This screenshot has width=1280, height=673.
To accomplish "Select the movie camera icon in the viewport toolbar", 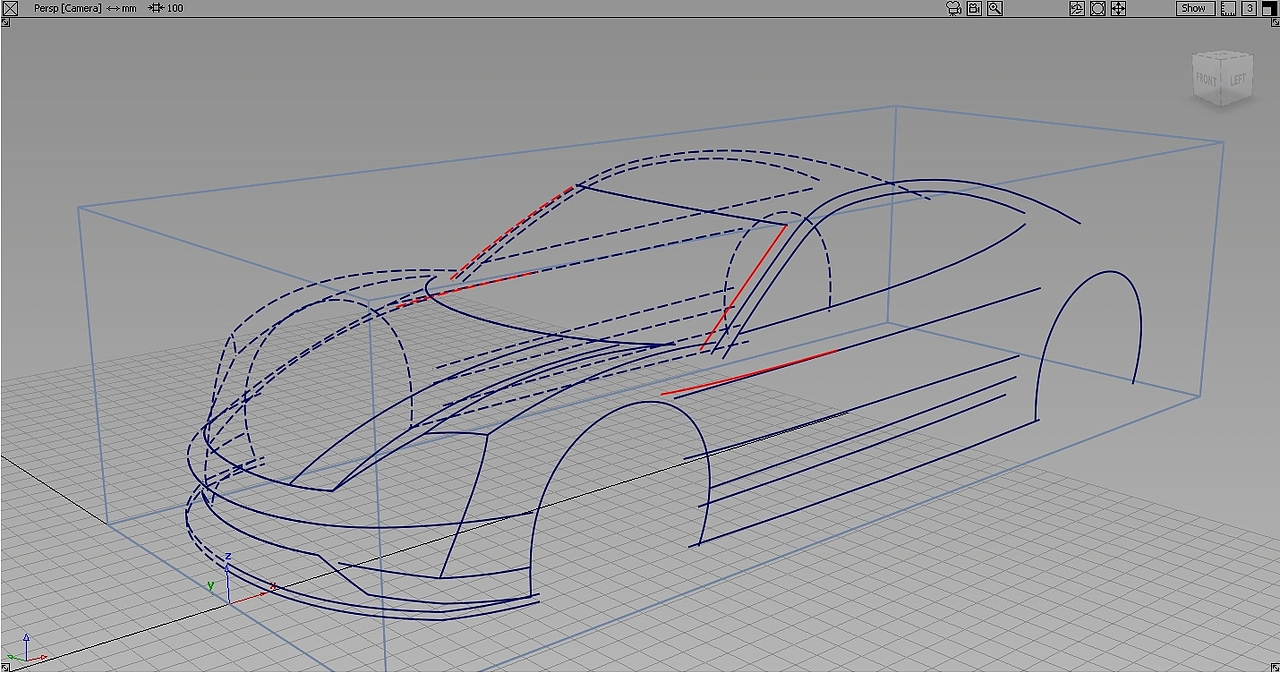I will (x=952, y=8).
